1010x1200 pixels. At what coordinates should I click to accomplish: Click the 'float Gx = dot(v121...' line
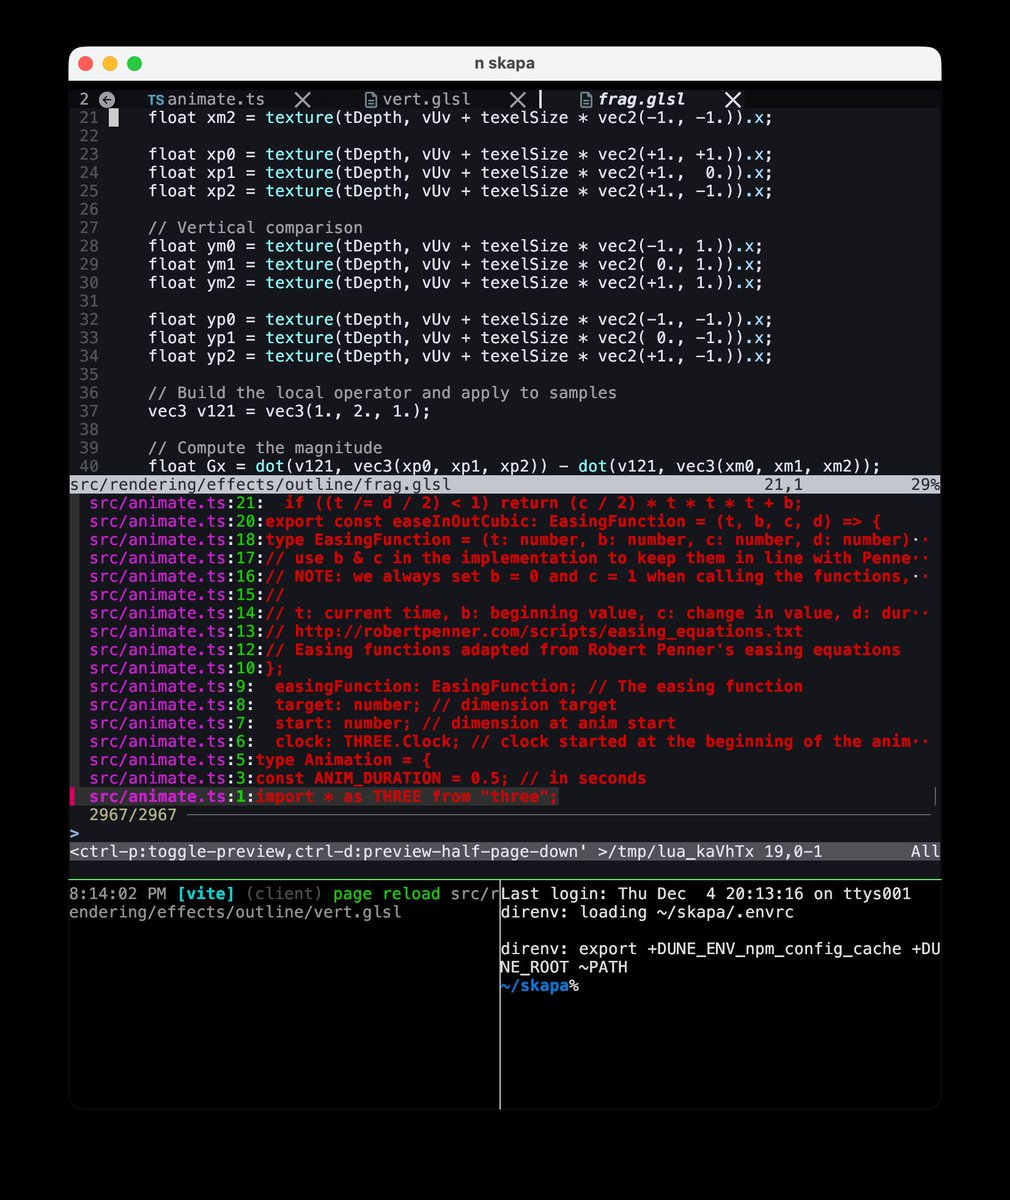[x=514, y=466]
